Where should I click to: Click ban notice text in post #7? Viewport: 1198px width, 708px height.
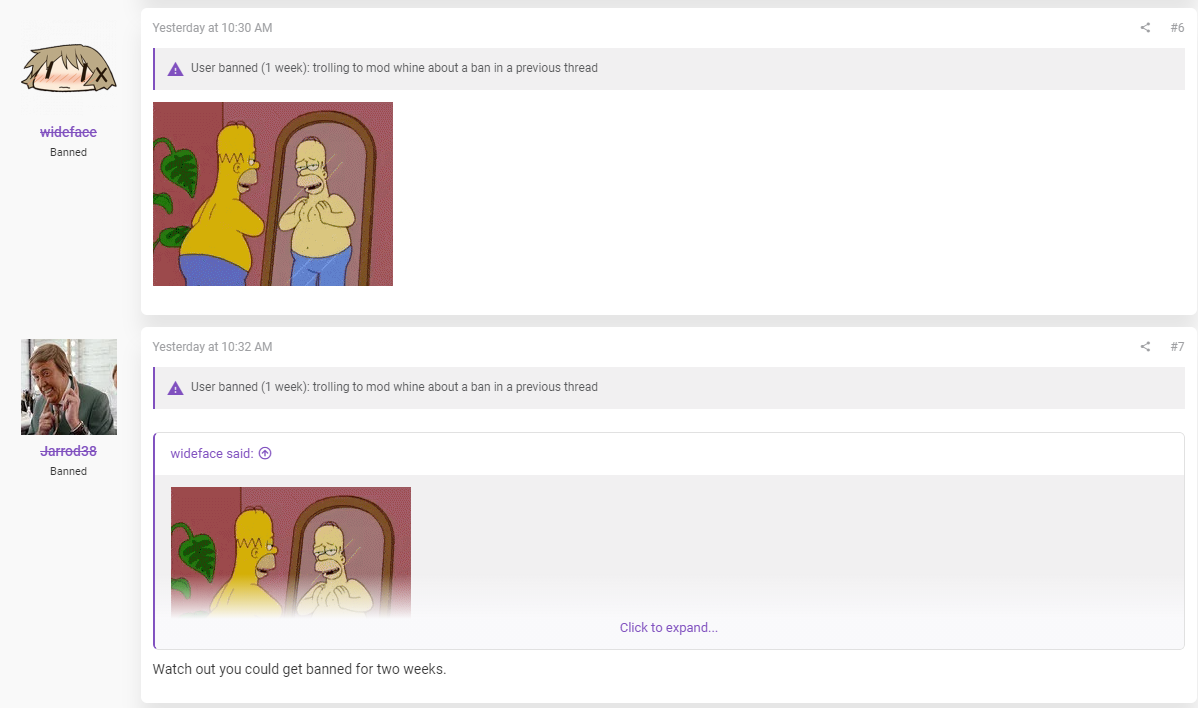(x=394, y=387)
